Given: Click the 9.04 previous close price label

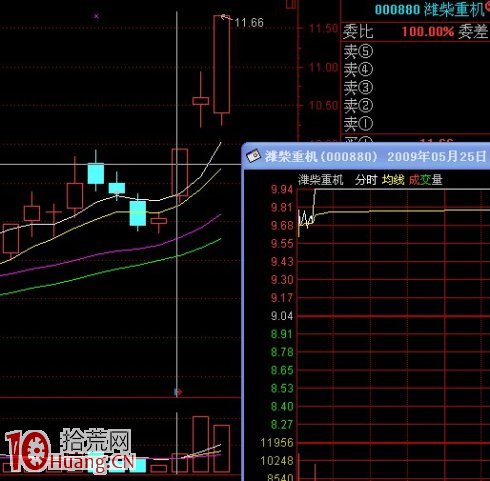Looking at the screenshot, I should [x=282, y=316].
